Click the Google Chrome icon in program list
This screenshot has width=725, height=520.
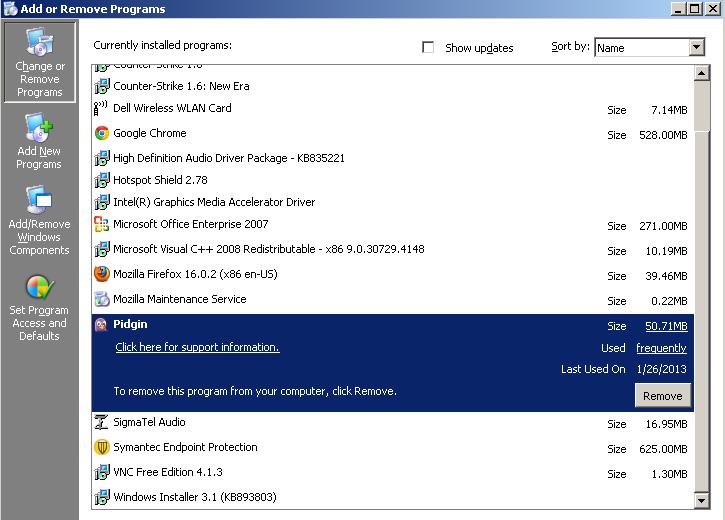(101, 133)
